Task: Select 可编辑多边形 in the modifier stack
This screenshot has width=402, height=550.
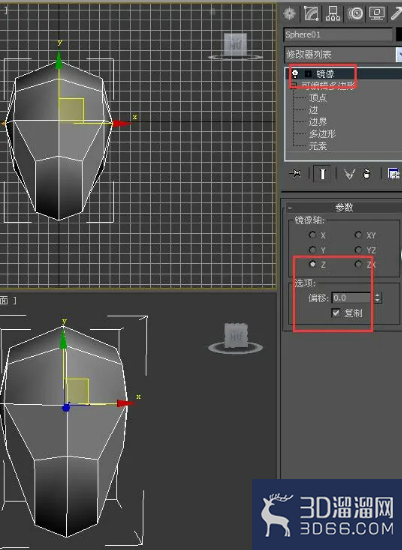Action: [328, 85]
